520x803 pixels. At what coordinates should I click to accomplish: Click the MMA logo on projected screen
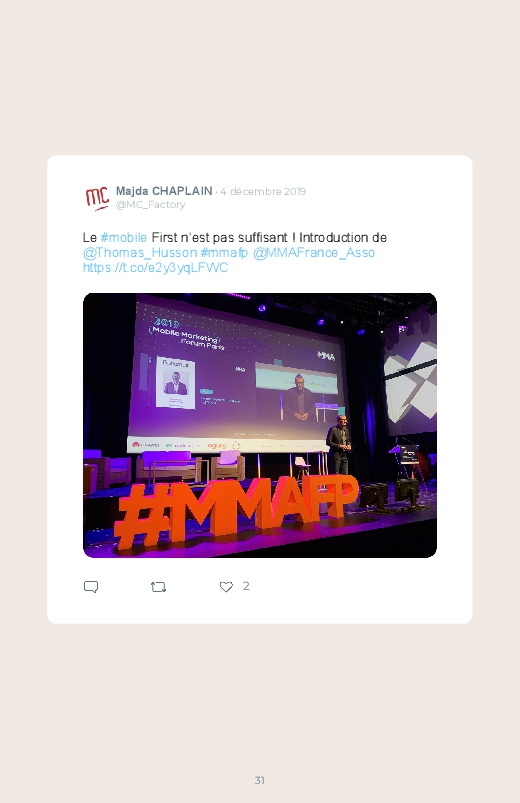(x=326, y=355)
